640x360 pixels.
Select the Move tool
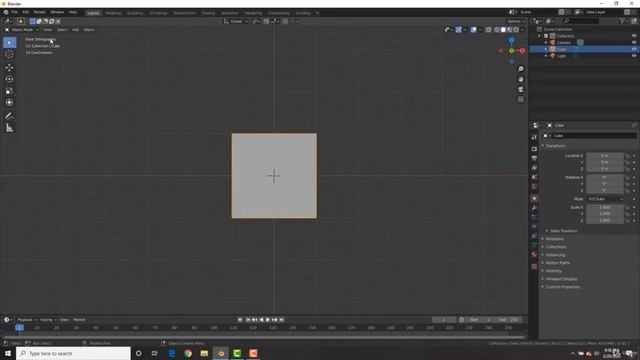point(9,68)
